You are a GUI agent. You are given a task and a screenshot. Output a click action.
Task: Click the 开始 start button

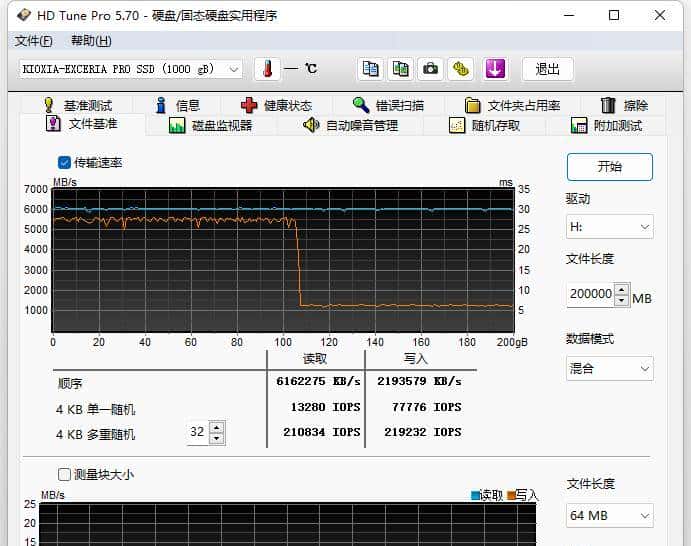tap(609, 167)
